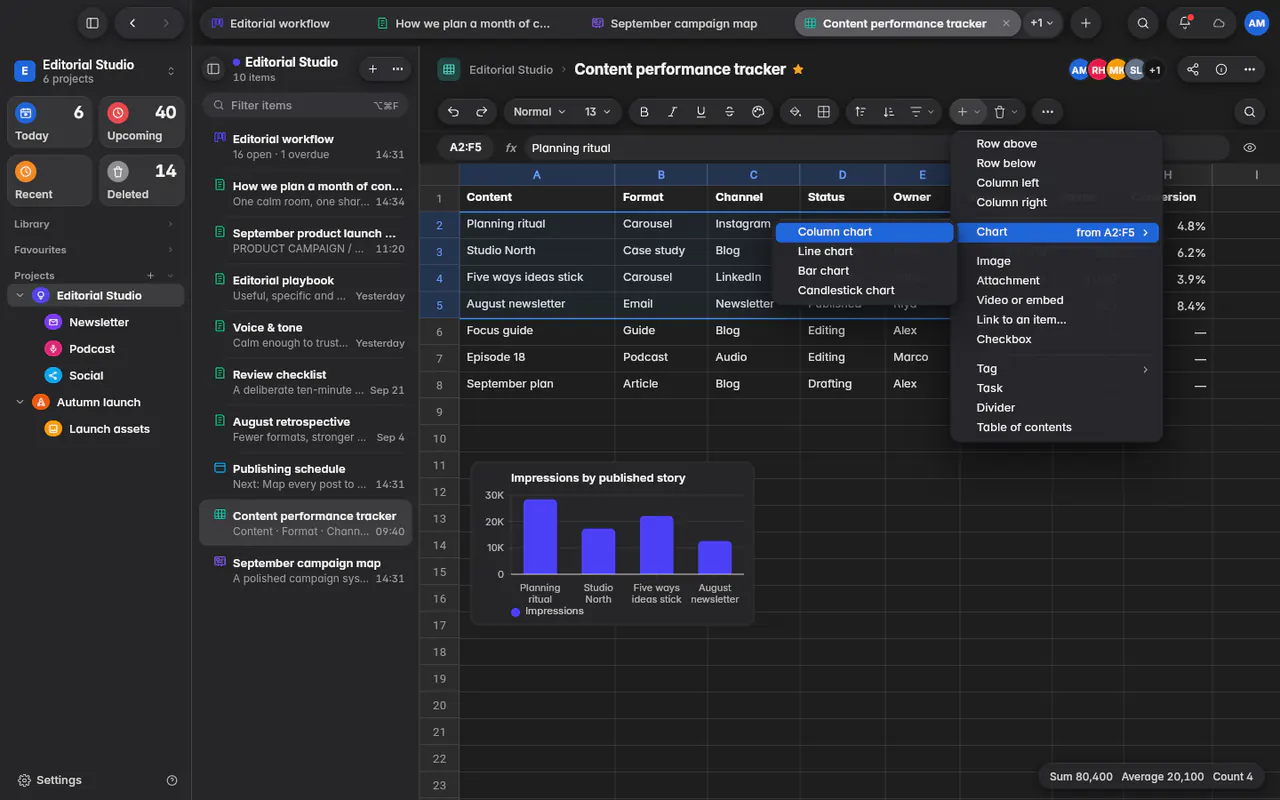Viewport: 1280px width, 800px height.
Task: Open a new tab with the plus button
Action: pos(1085,23)
